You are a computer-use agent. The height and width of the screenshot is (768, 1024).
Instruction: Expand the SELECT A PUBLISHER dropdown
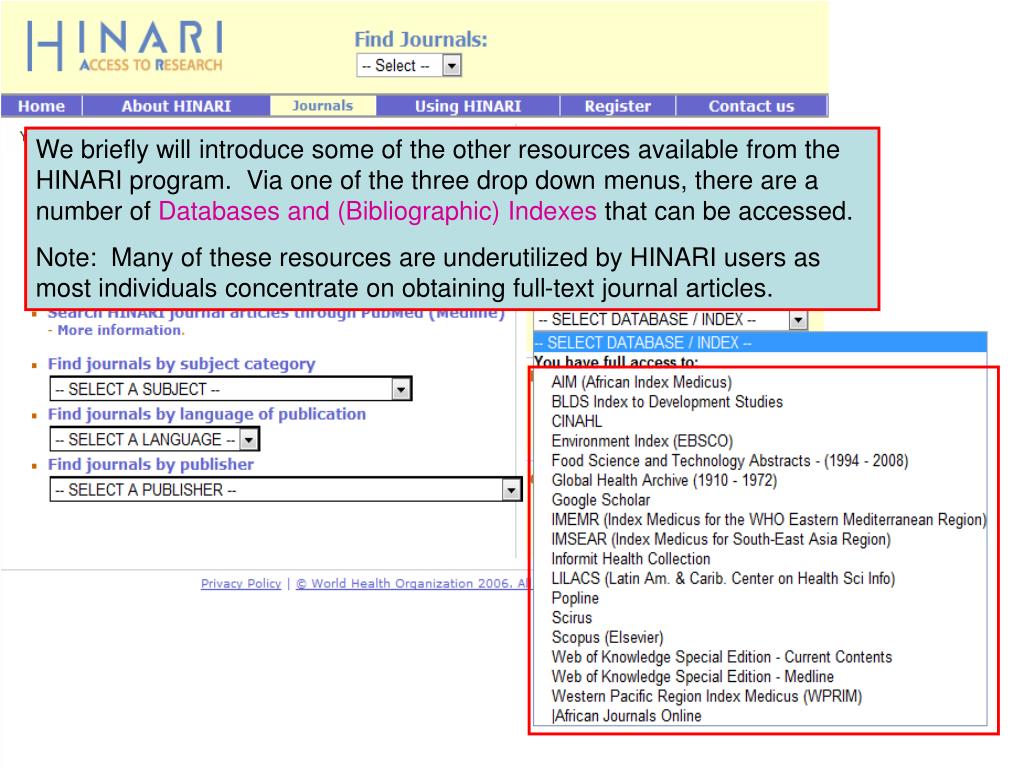point(285,489)
